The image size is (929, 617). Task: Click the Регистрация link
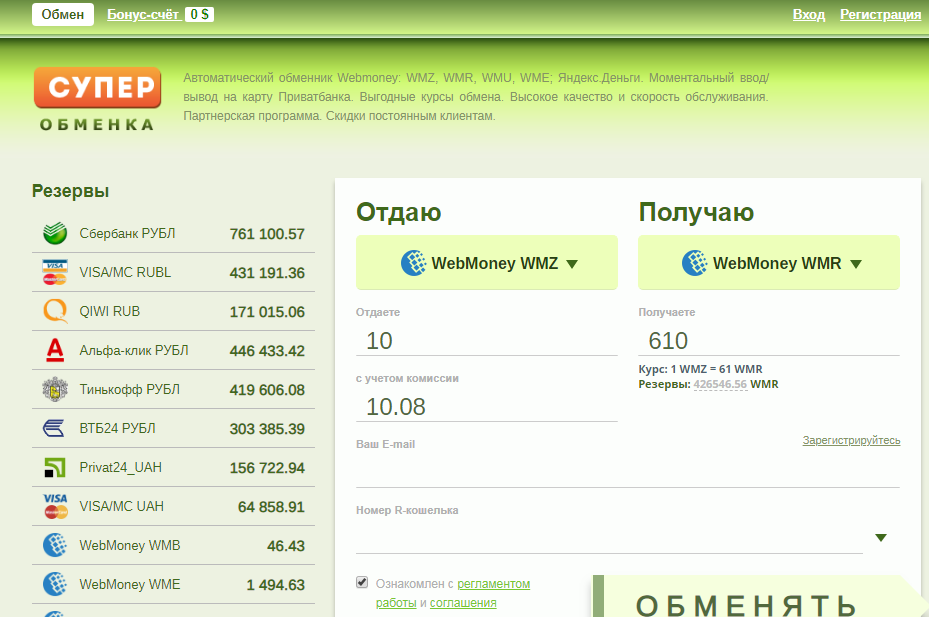(880, 14)
